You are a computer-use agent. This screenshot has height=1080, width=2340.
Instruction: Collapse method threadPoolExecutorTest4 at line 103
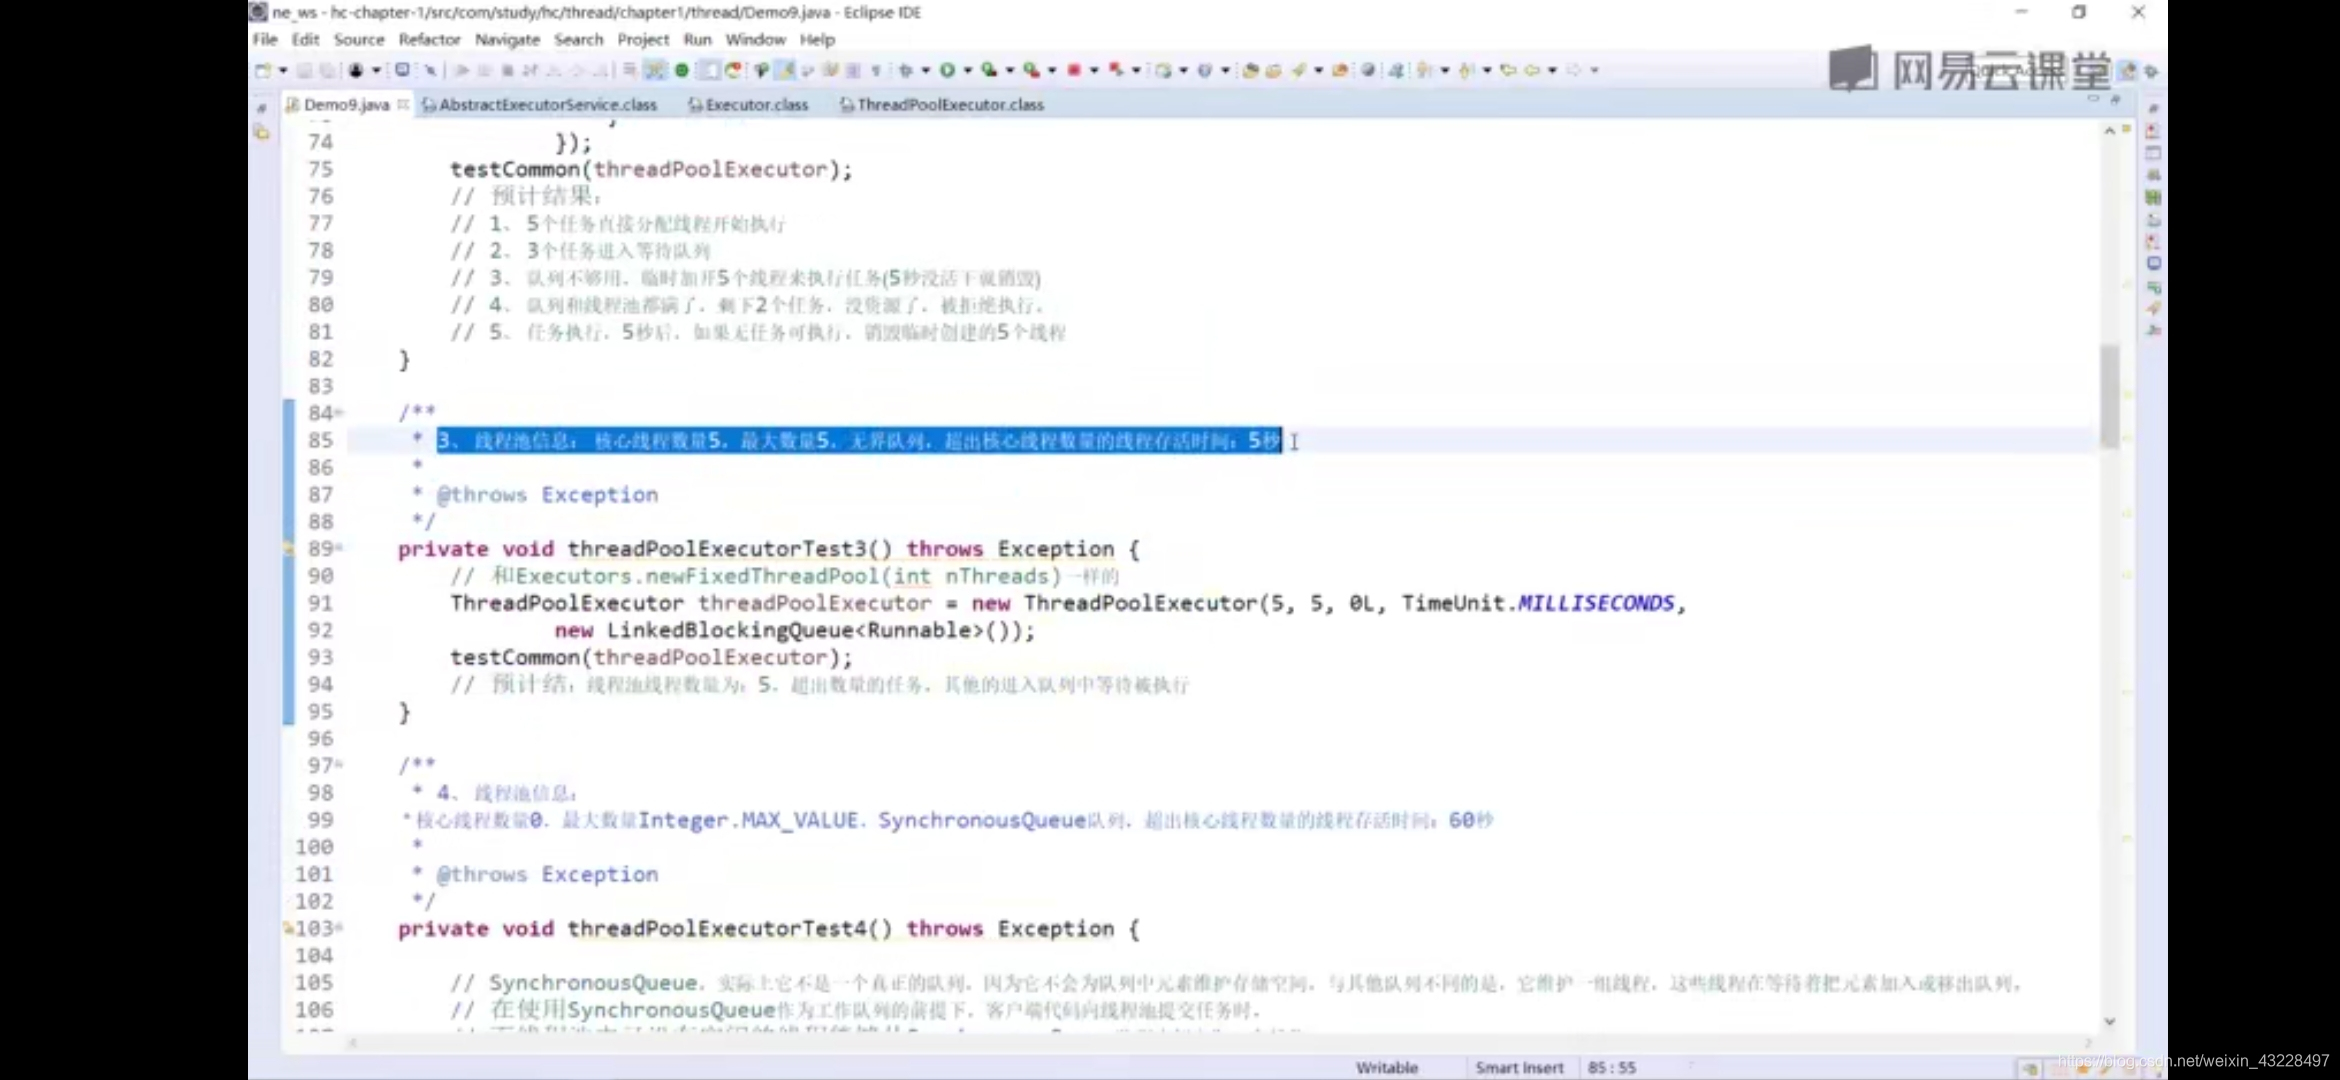[x=339, y=928]
